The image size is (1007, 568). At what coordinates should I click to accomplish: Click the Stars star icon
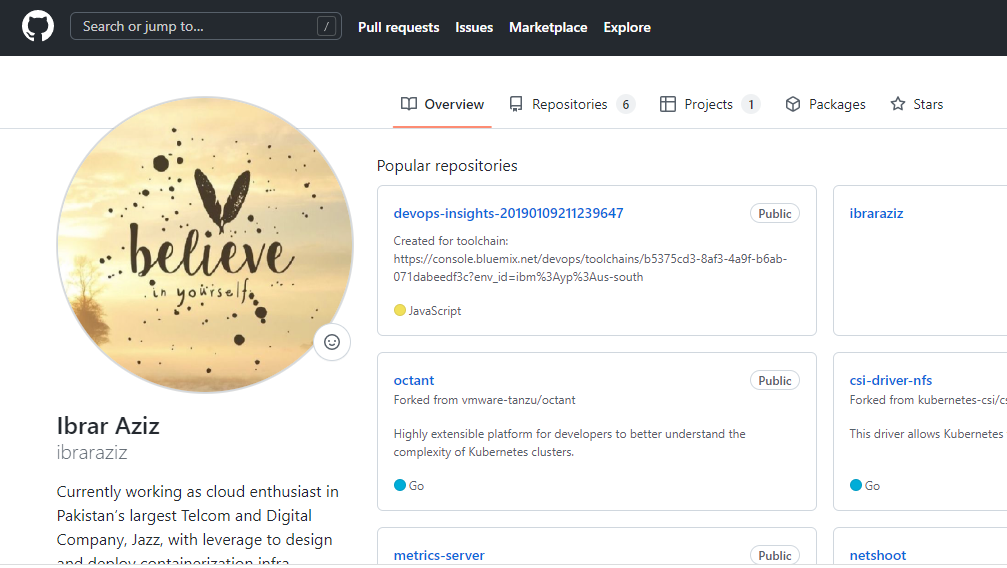tap(897, 104)
